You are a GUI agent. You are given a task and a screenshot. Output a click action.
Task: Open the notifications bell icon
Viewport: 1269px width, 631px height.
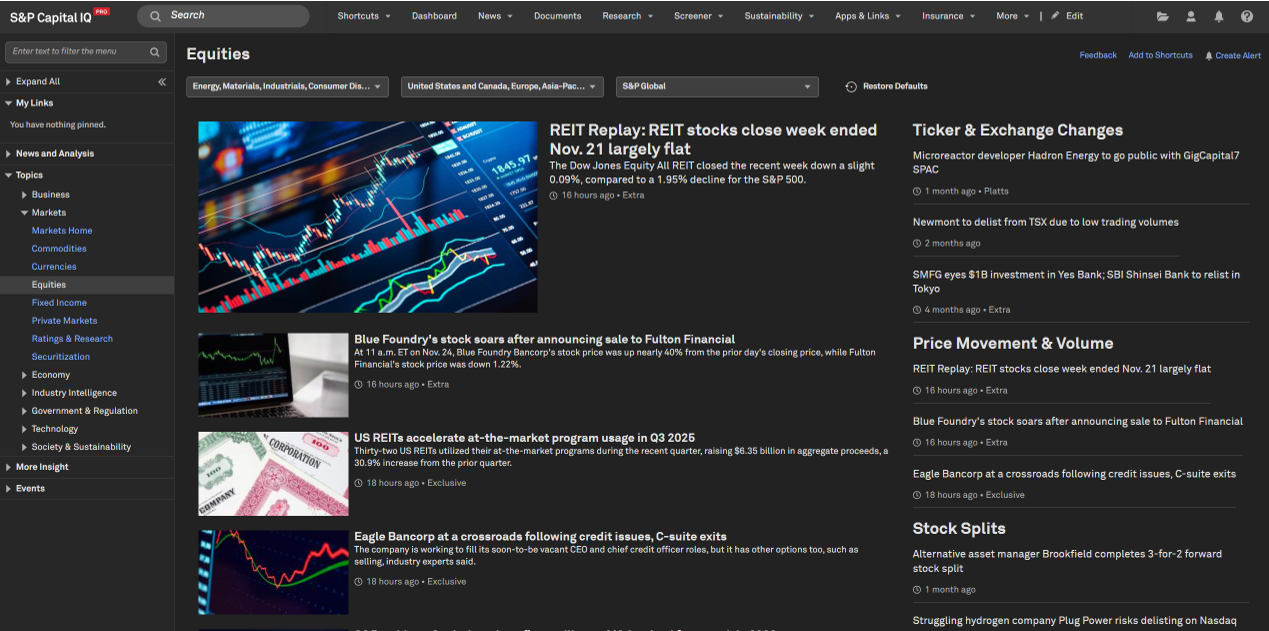click(1218, 16)
